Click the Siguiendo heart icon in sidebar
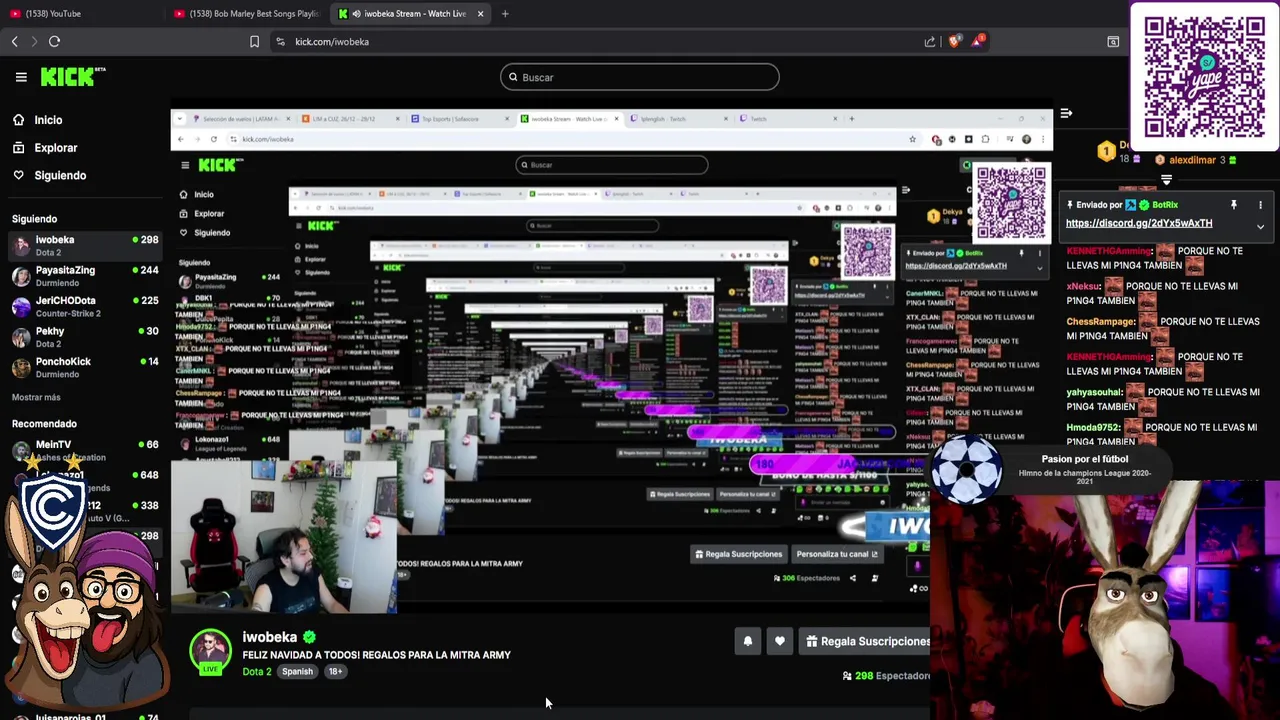Image resolution: width=1280 pixels, height=720 pixels. 18,175
